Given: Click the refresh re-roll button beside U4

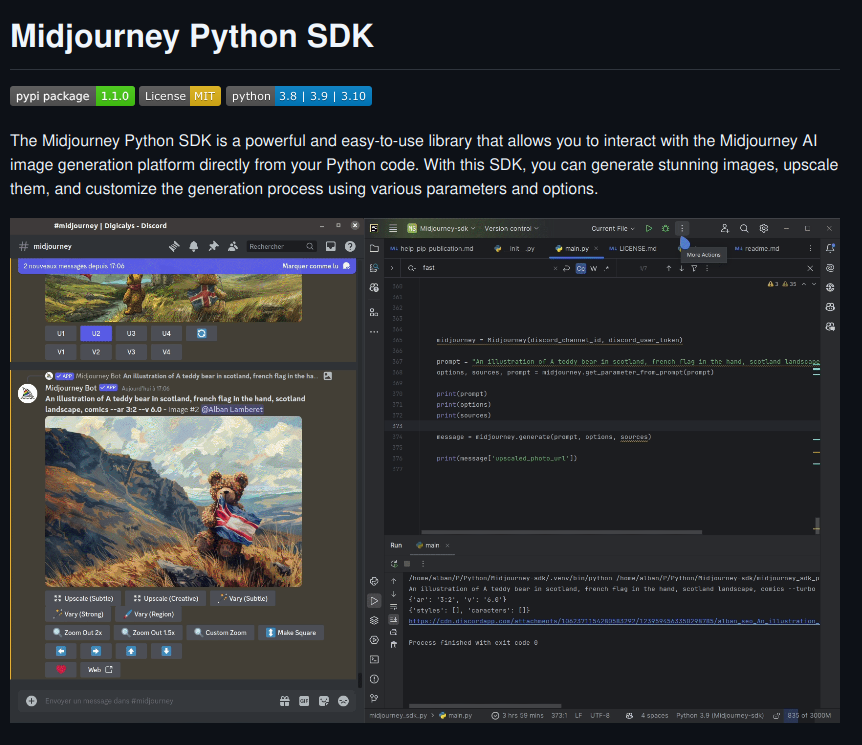Looking at the screenshot, I should point(201,333).
